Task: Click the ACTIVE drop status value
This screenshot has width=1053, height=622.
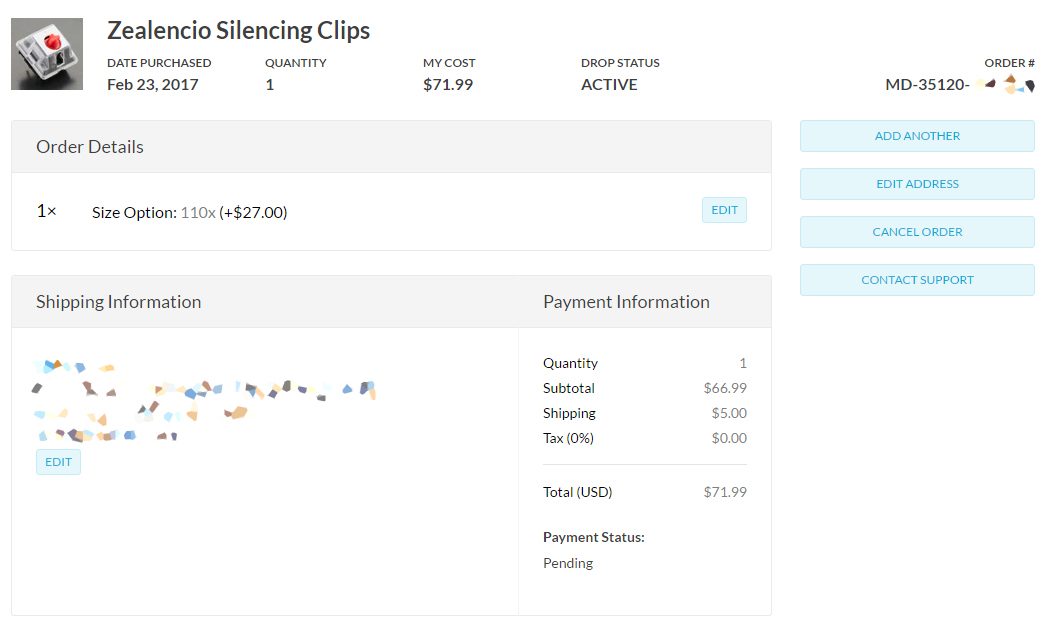Action: [x=608, y=85]
